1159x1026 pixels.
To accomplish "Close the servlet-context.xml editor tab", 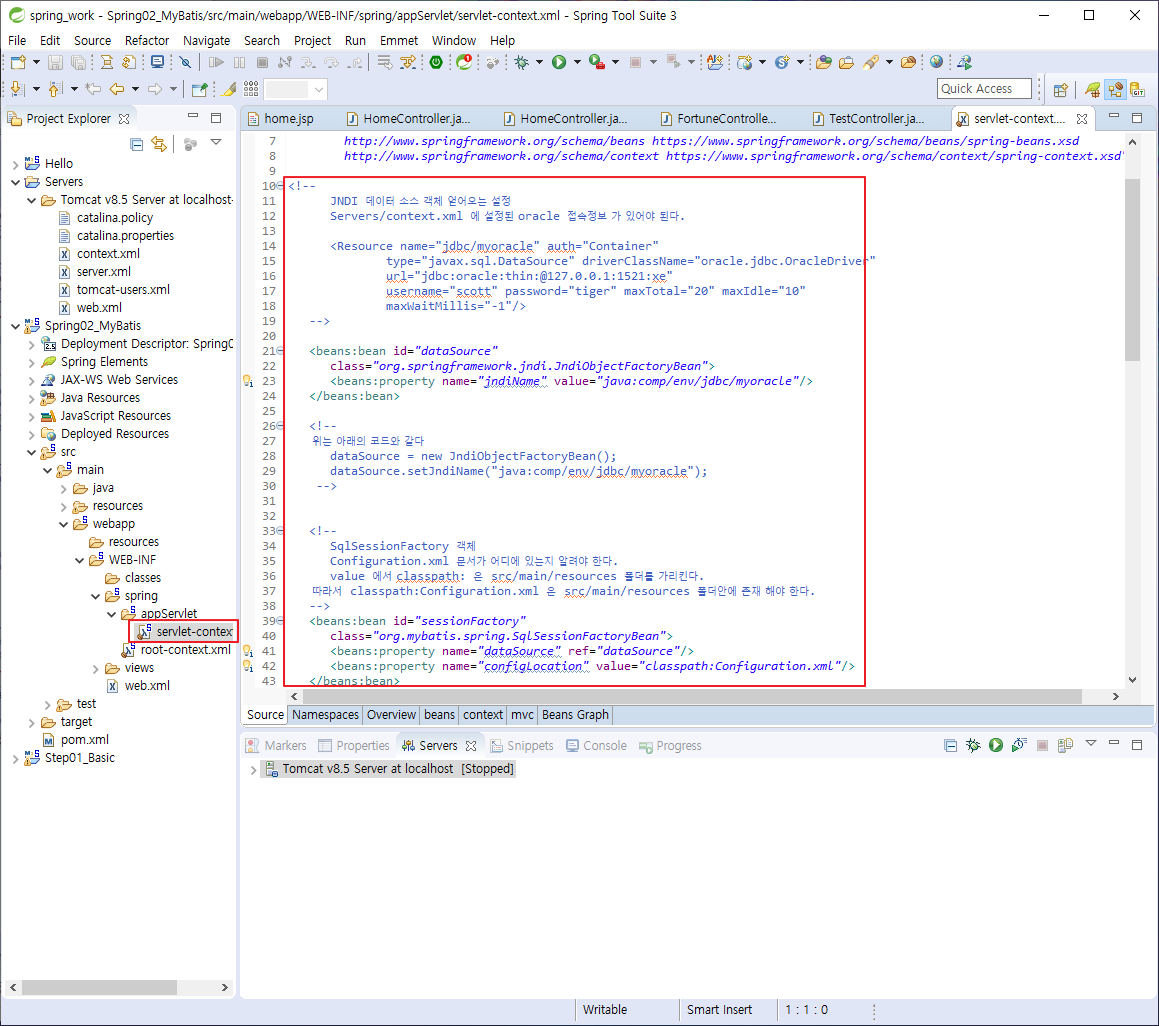I will point(1082,119).
